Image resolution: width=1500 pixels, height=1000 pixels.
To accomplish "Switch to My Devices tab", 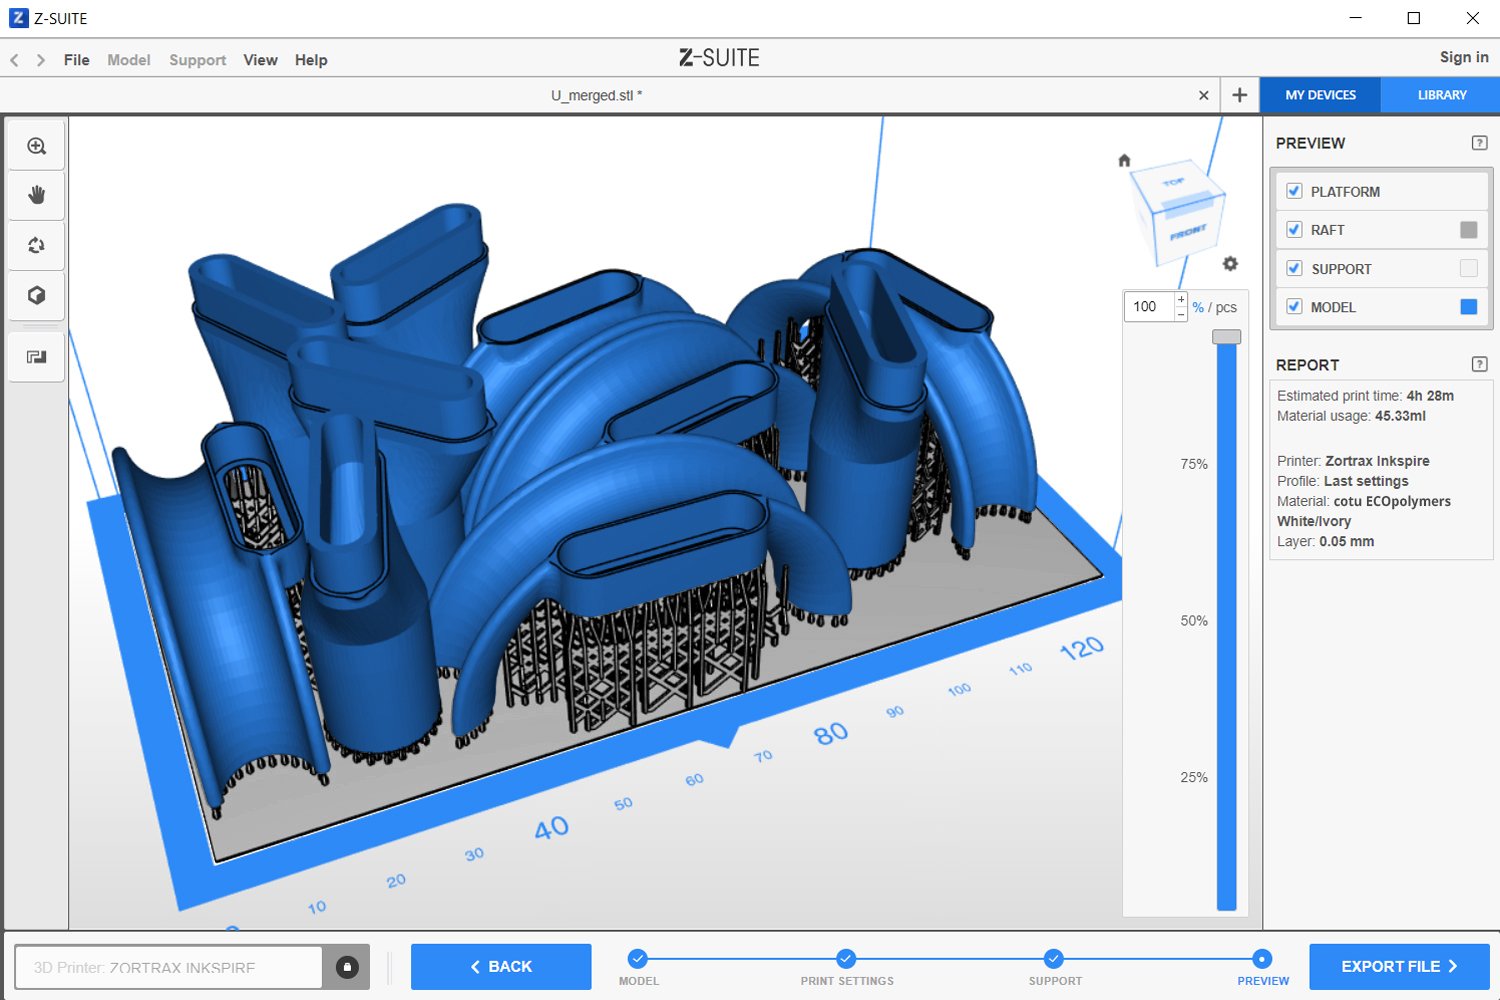I will [1321, 95].
